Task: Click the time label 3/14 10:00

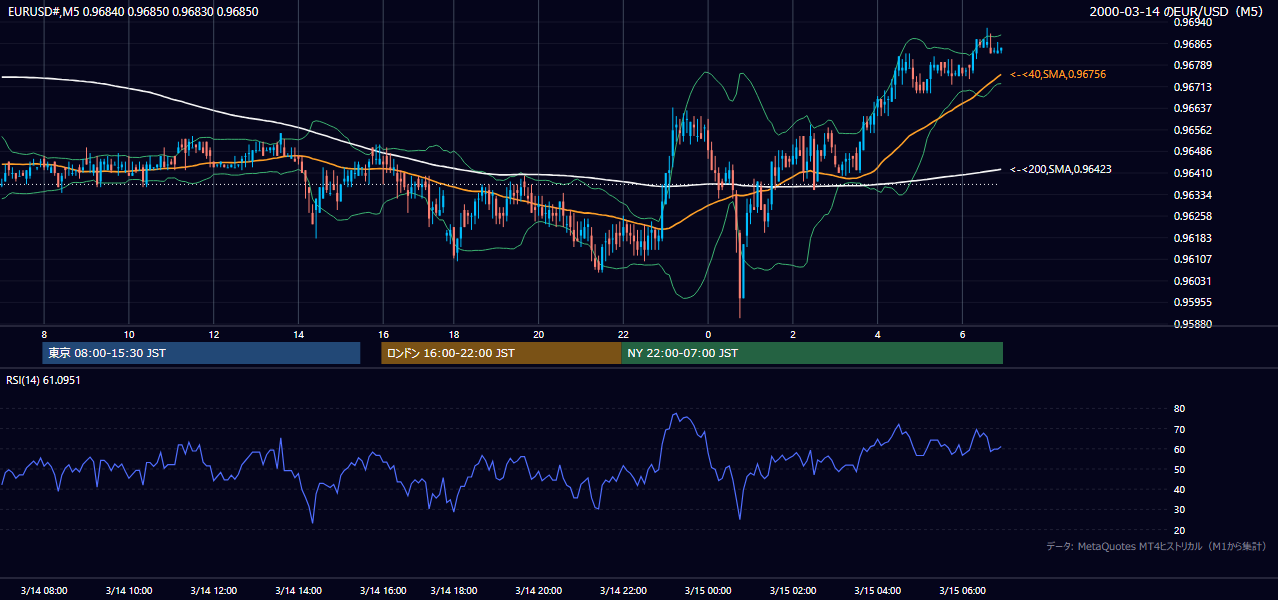Action: click(x=128, y=591)
